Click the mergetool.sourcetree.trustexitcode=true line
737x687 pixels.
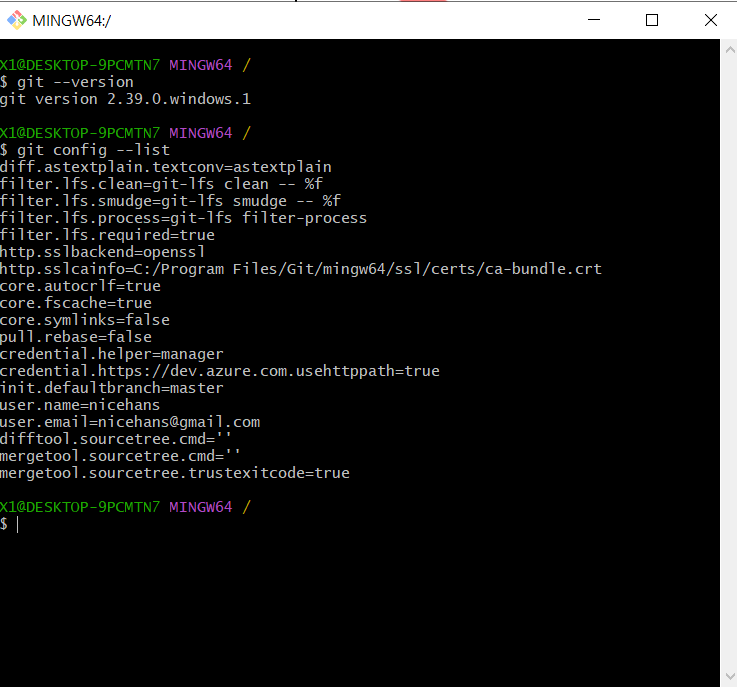175,473
